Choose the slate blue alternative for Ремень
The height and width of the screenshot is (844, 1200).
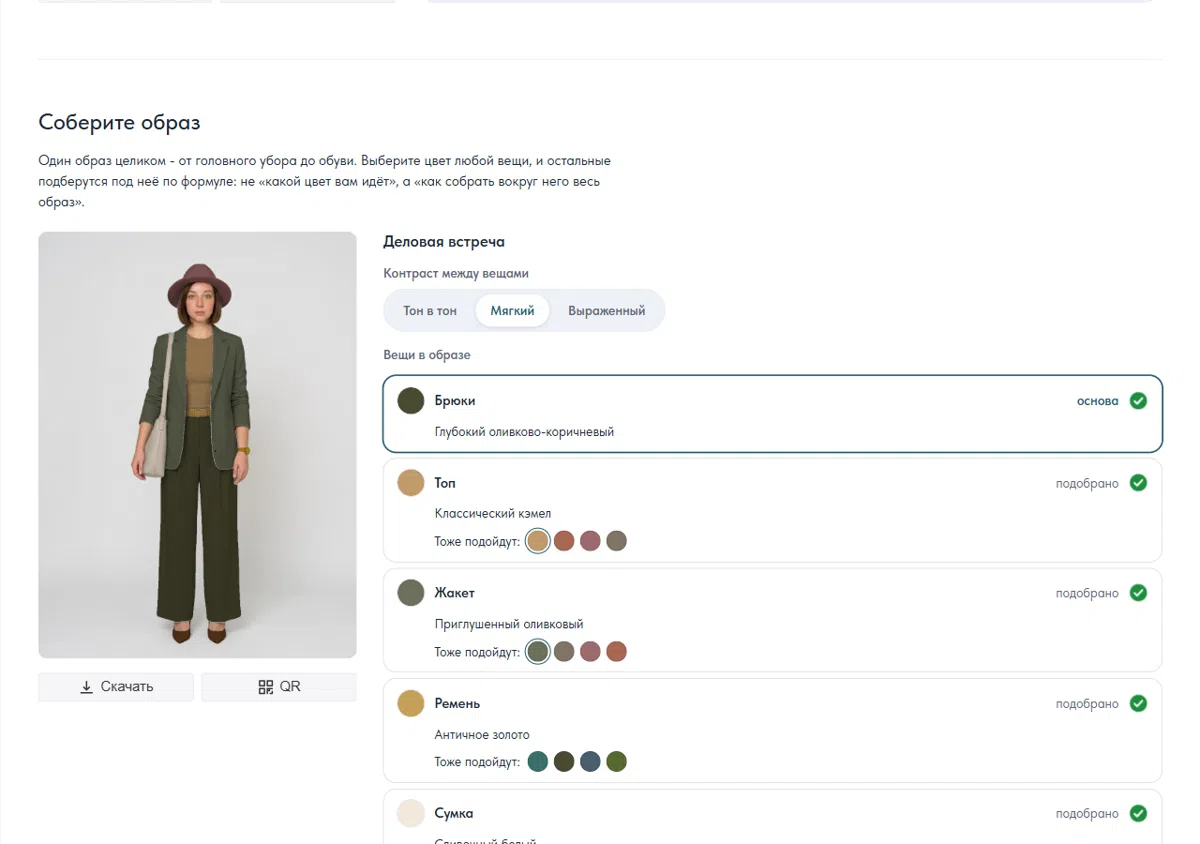[590, 762]
